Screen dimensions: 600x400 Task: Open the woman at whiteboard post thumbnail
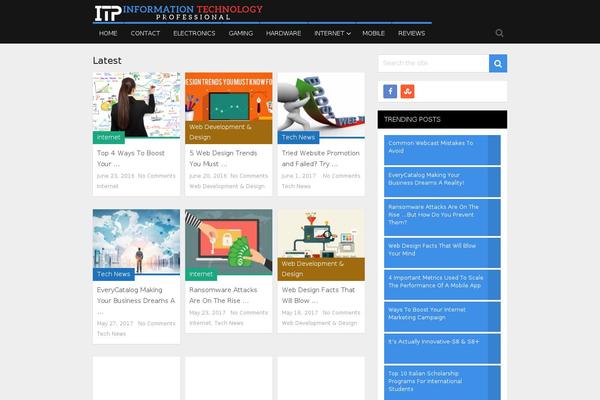[136, 103]
